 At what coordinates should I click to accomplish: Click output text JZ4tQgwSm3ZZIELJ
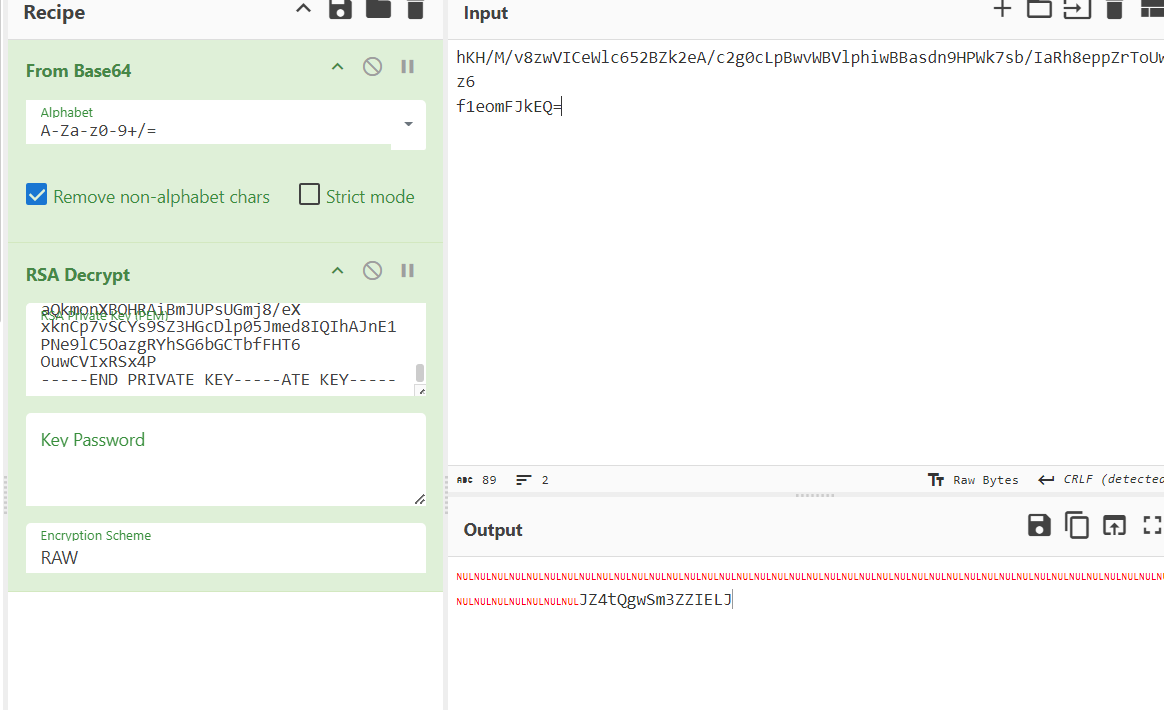pos(655,599)
